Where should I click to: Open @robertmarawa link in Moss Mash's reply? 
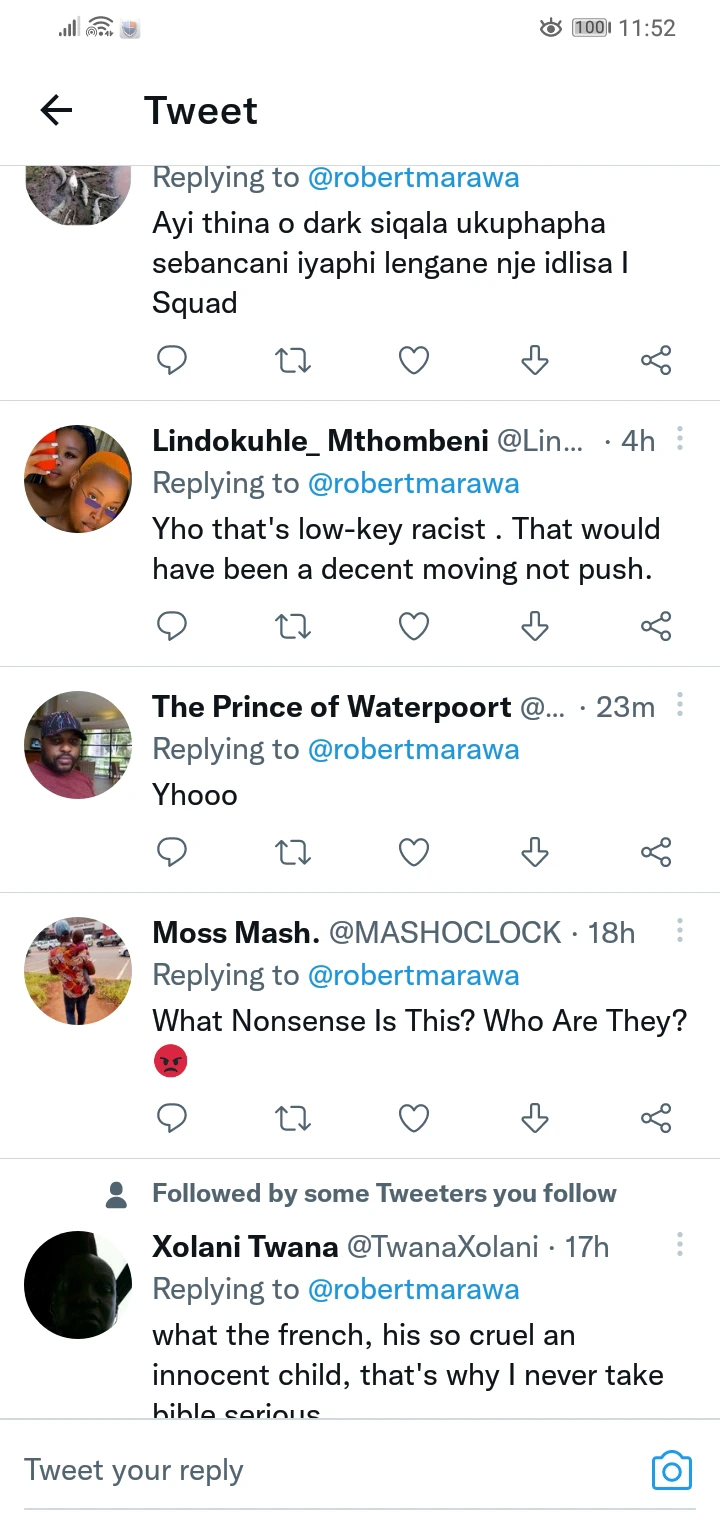coord(413,975)
